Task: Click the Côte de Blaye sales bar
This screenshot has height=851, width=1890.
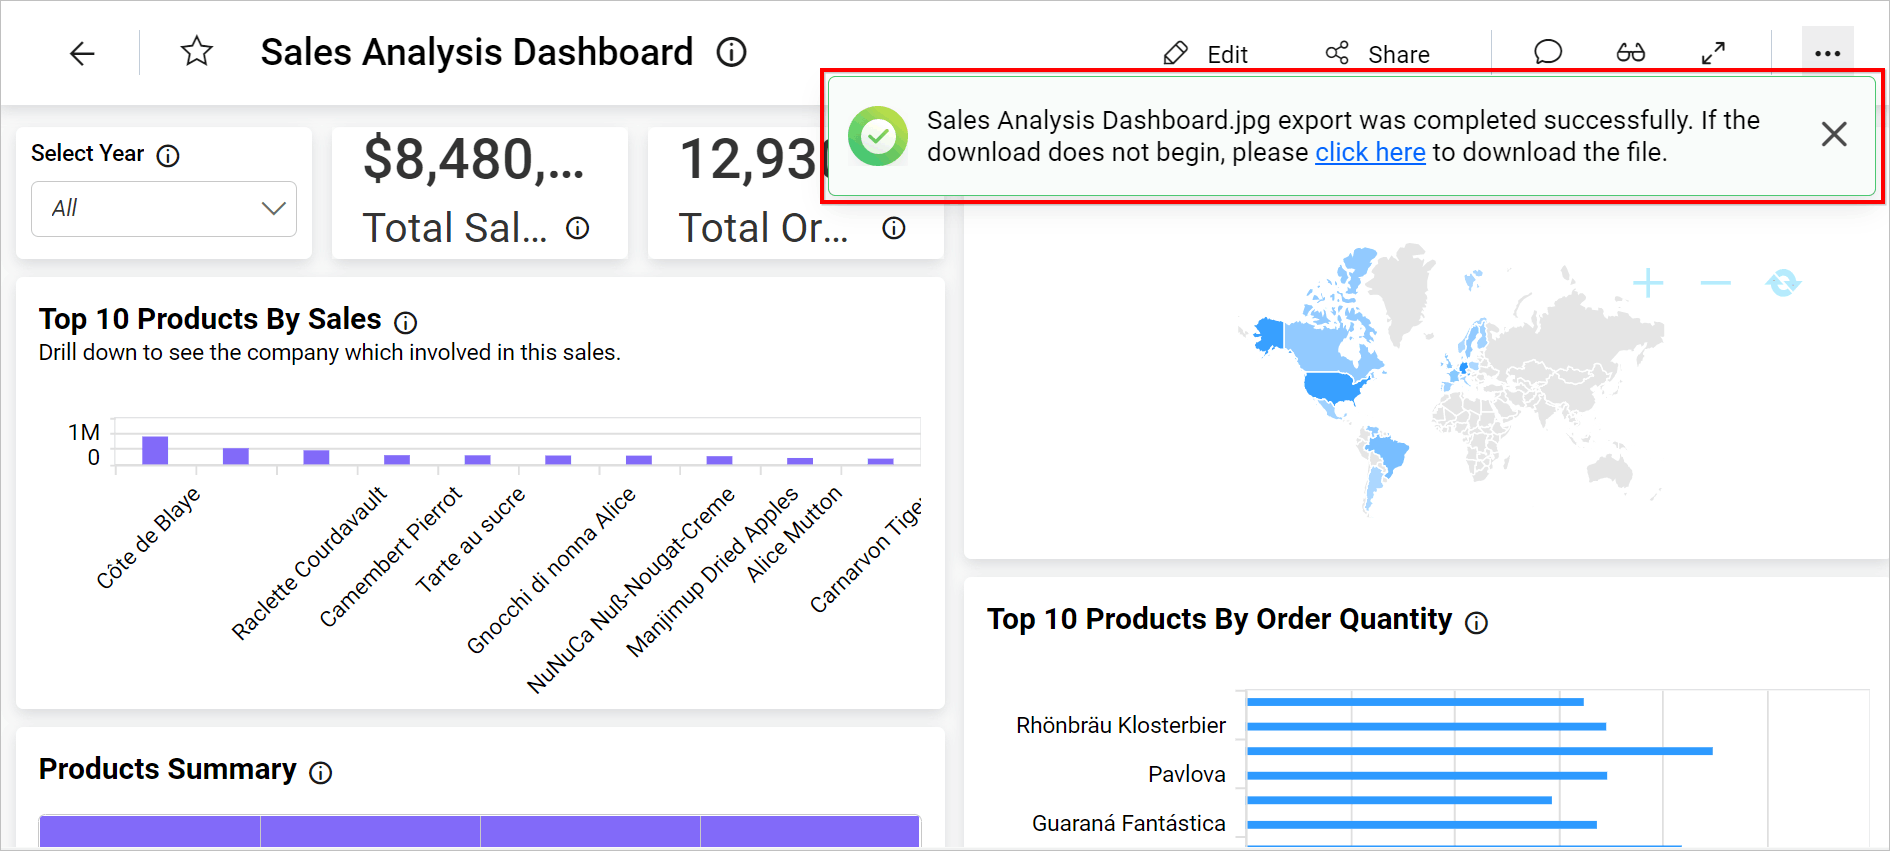Action: point(155,450)
